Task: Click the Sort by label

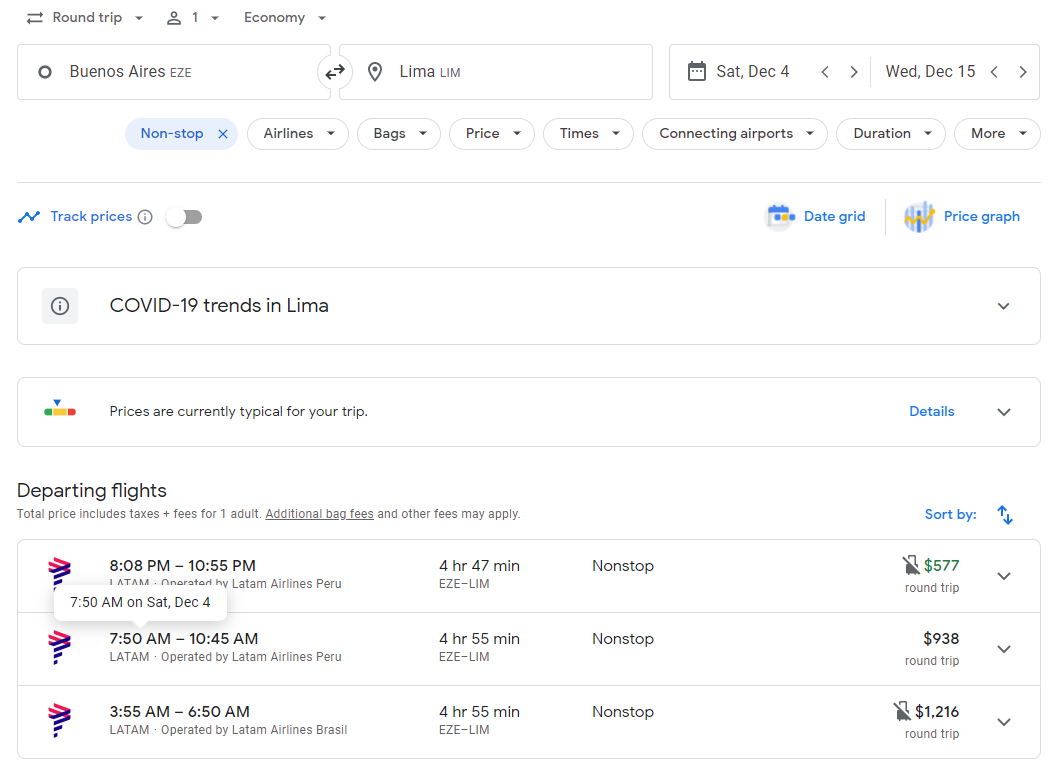Action: (x=950, y=514)
